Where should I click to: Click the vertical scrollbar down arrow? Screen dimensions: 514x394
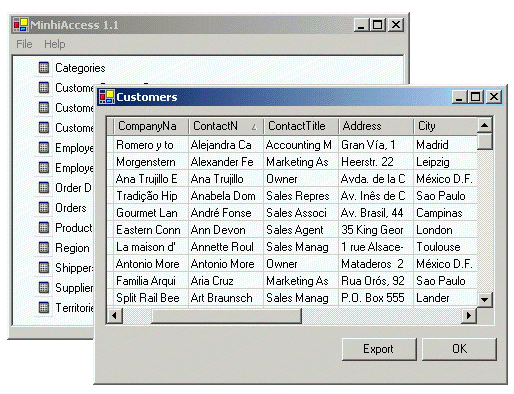pos(485,299)
